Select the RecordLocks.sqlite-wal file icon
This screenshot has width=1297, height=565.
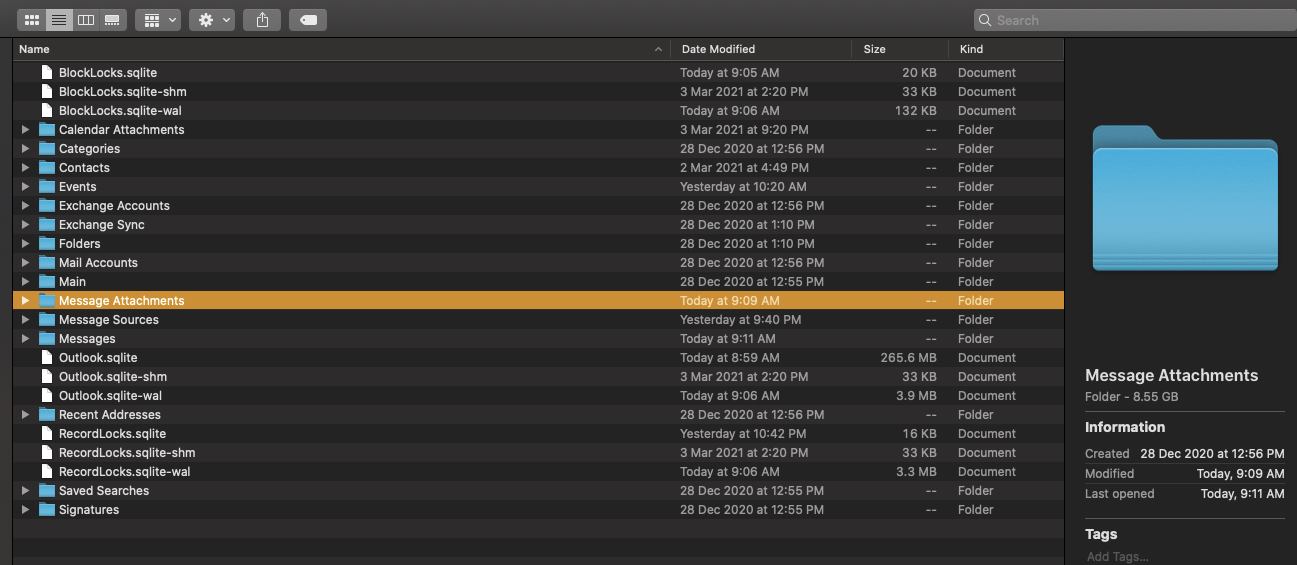click(46, 472)
